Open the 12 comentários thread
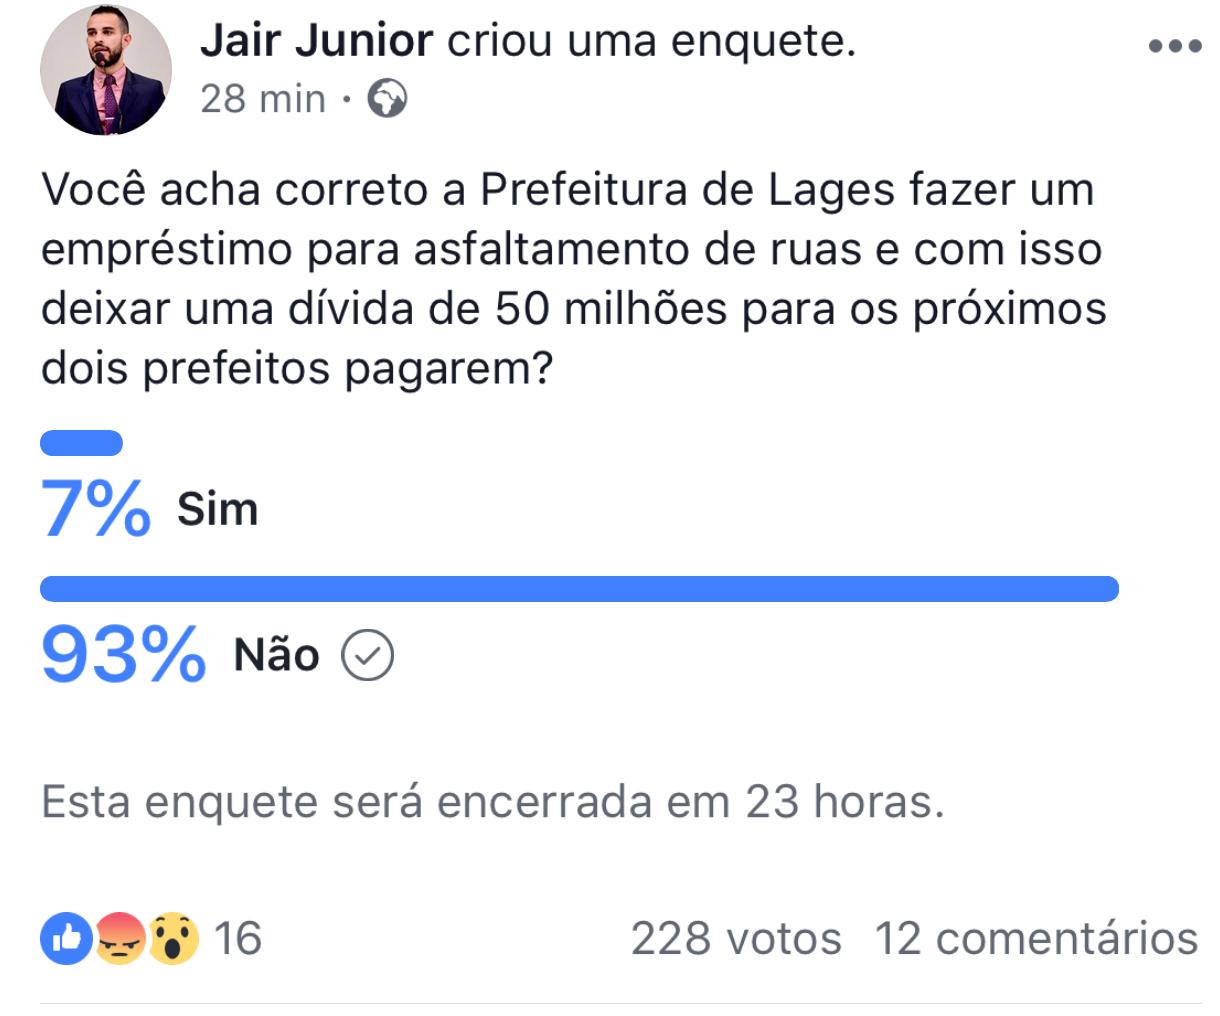 (1036, 939)
